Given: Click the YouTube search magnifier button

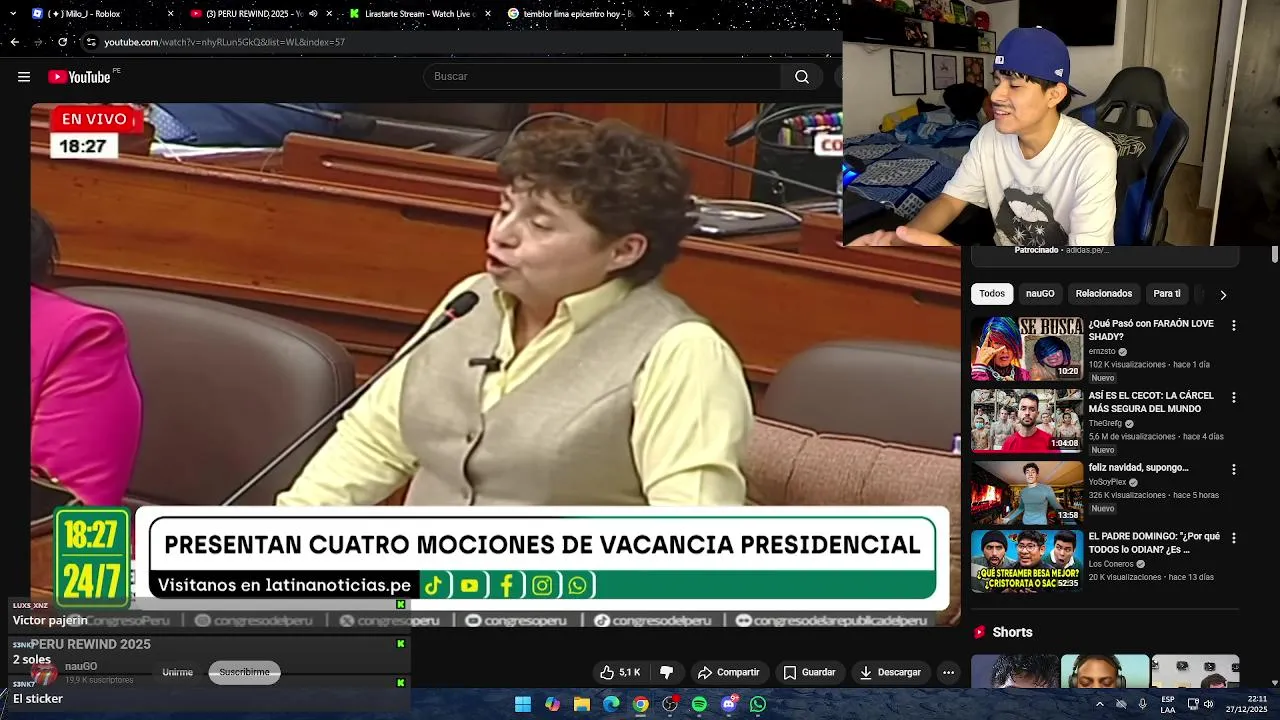Looking at the screenshot, I should pyautogui.click(x=801, y=77).
